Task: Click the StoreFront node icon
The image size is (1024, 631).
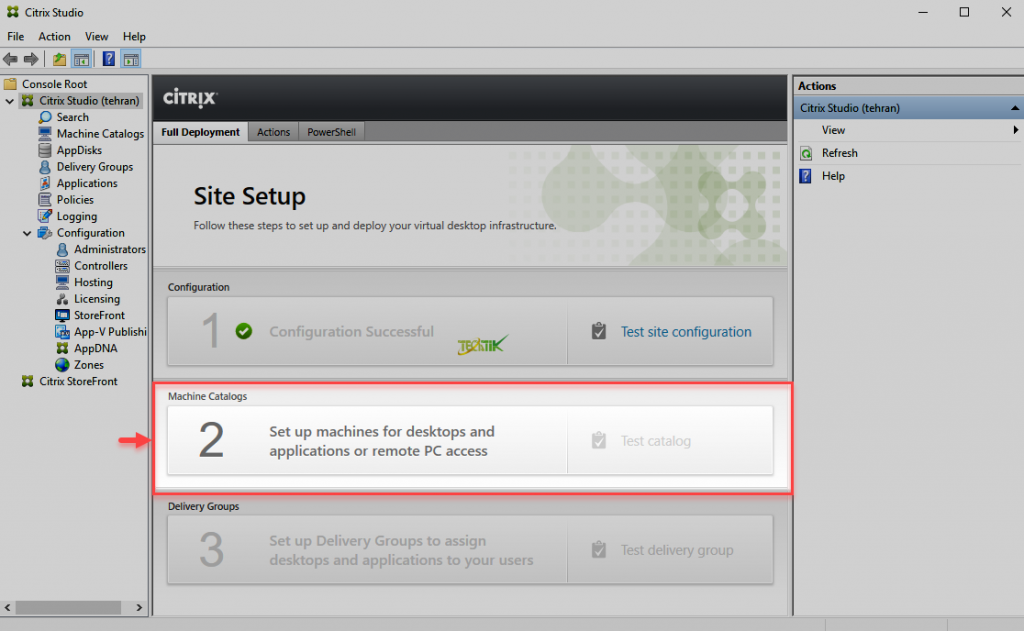Action: [63, 315]
